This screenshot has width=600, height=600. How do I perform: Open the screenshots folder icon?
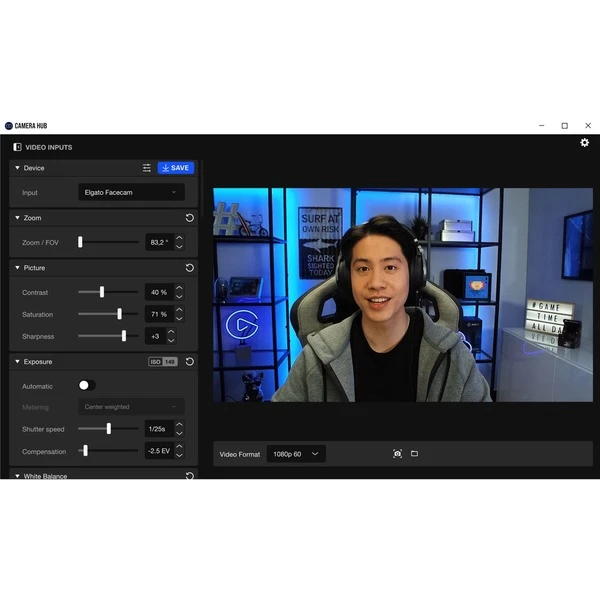pos(414,454)
